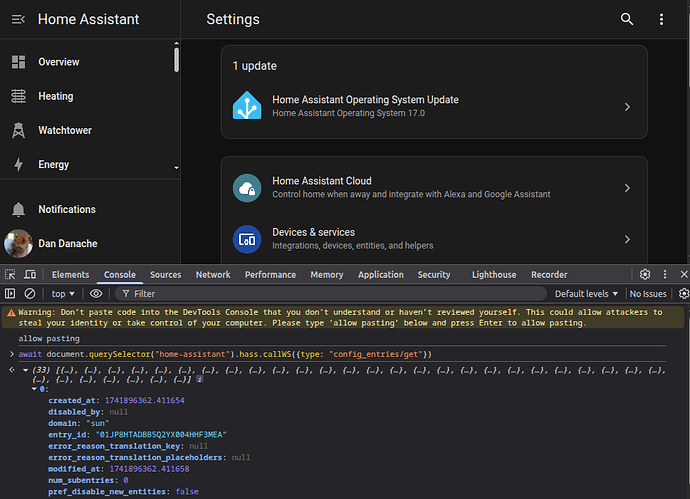
Task: Open DevTools settings gear icon
Action: coord(645,275)
